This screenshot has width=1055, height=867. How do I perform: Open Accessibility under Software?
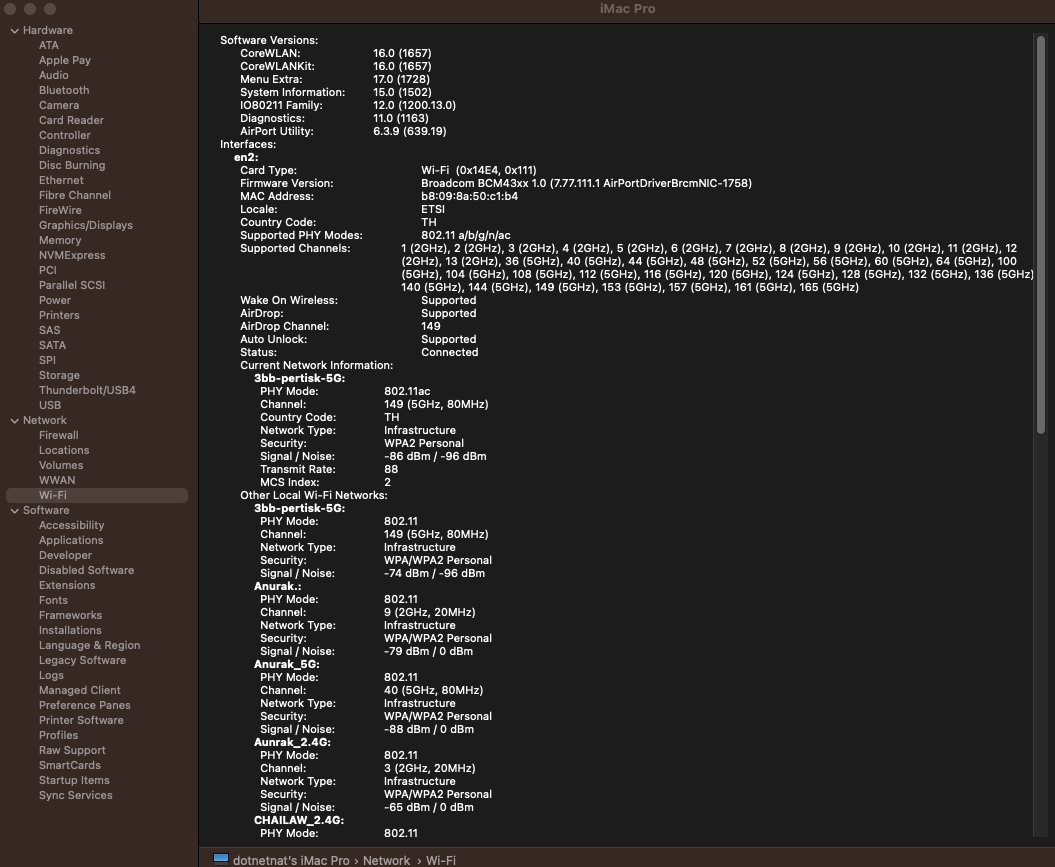(71, 525)
